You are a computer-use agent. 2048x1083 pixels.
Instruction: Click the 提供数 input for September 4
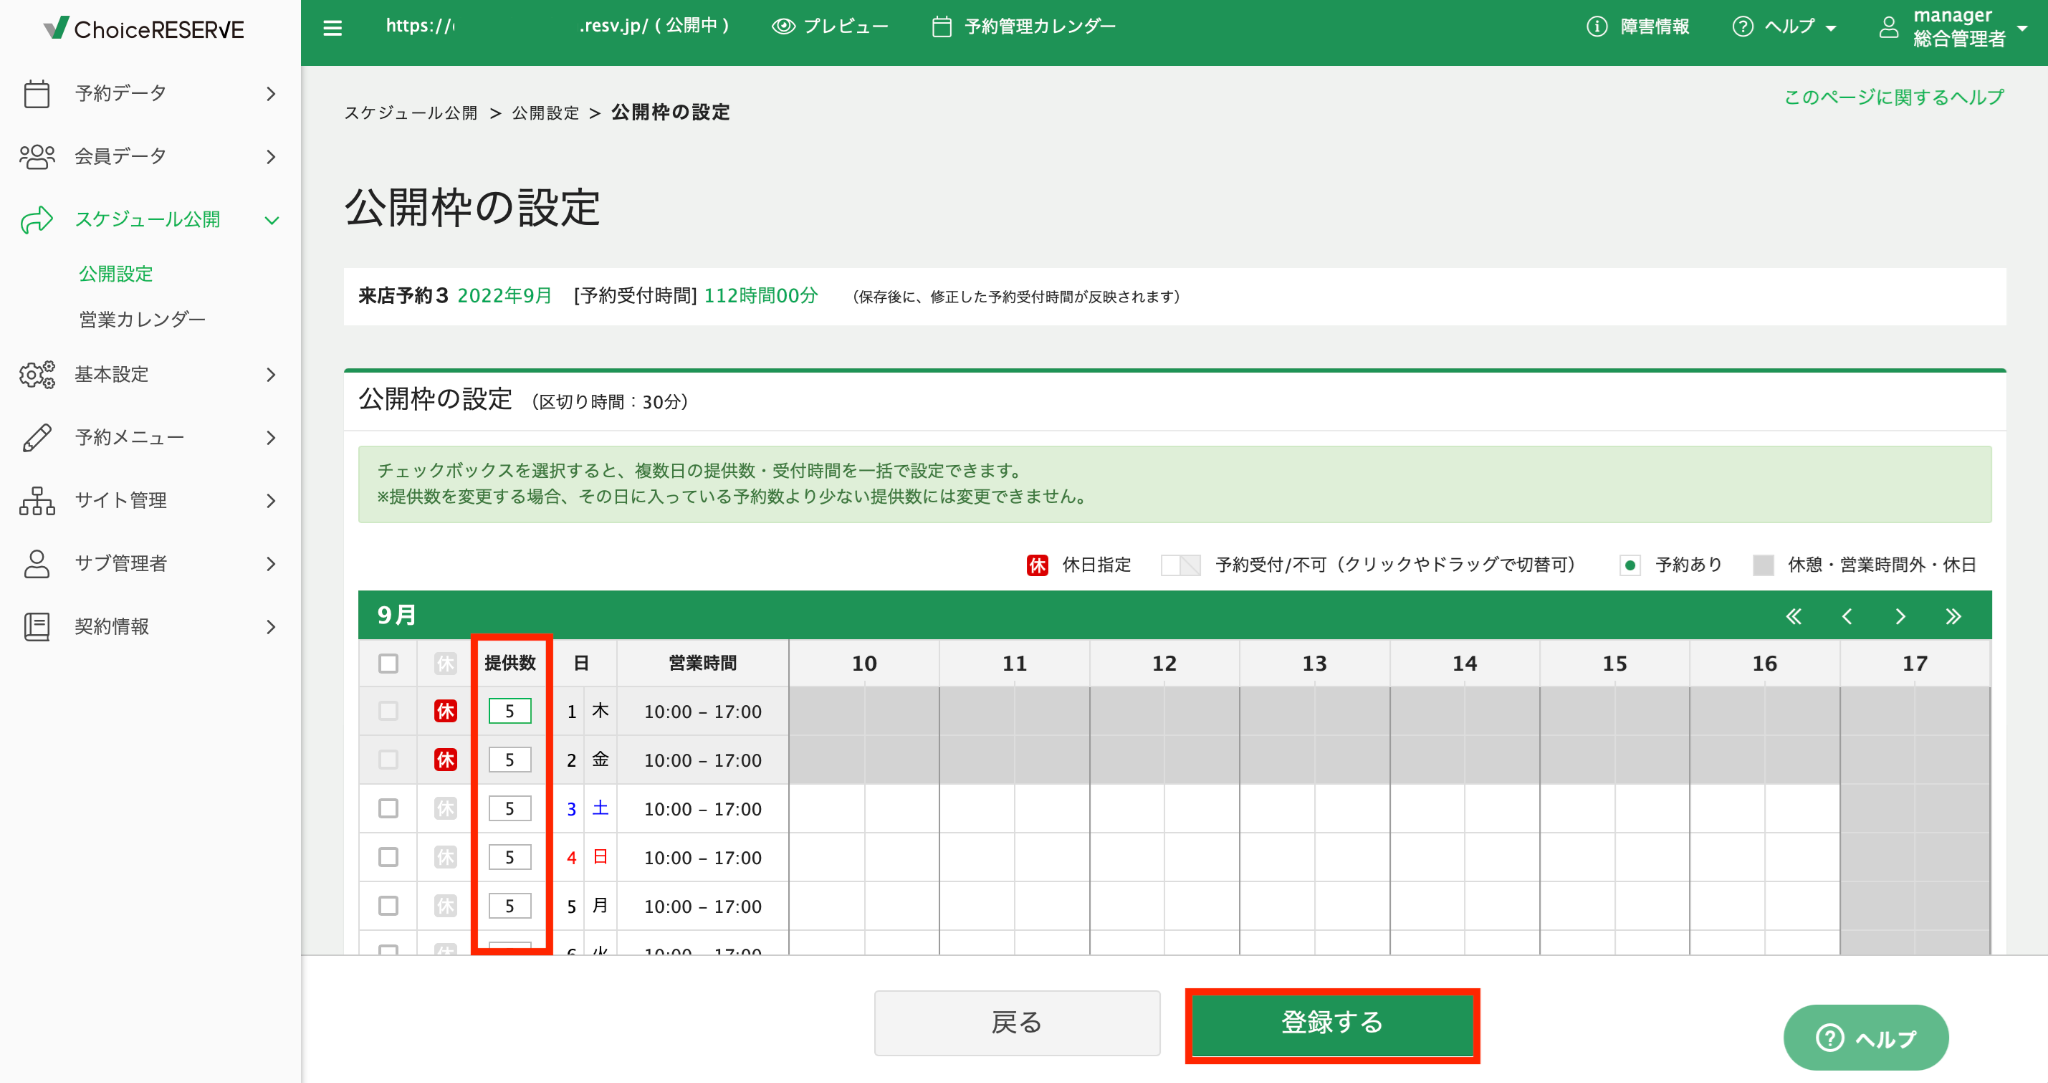click(x=509, y=857)
